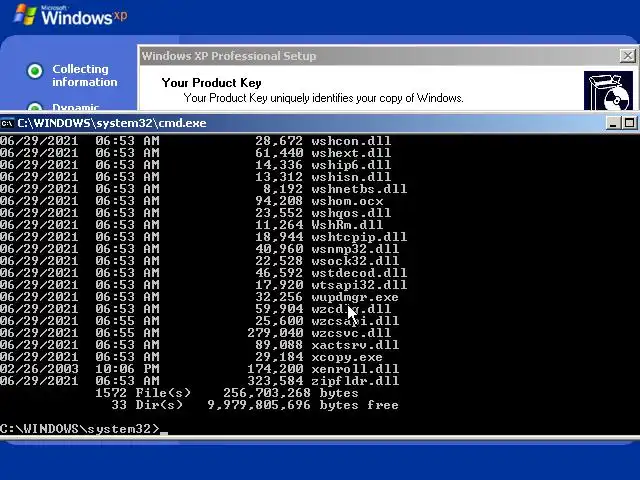
Task: Click the product key description sentence
Action: pyautogui.click(x=323, y=98)
